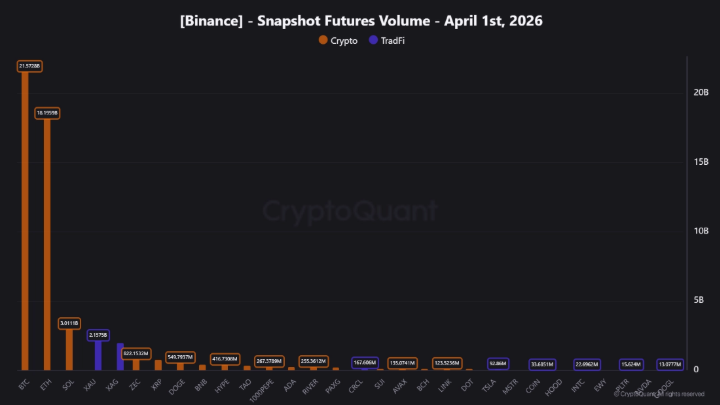Viewport: 720px width, 405px height.
Task: Click the SOL orange bar
Action: (x=70, y=348)
